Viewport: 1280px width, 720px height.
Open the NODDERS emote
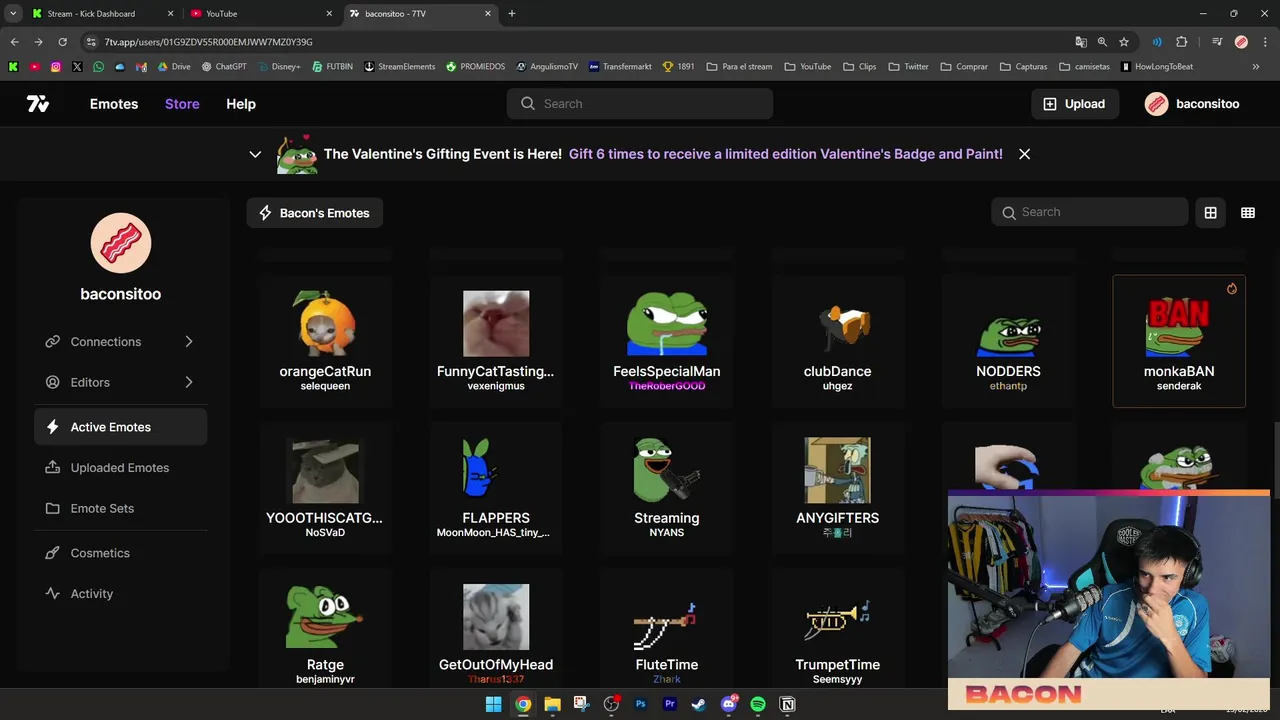1008,341
